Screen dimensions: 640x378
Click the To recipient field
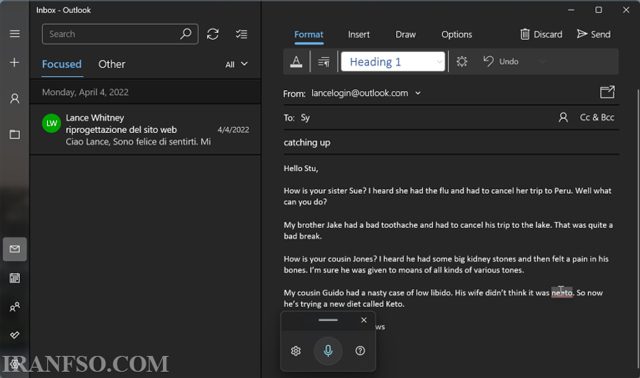[x=420, y=118]
